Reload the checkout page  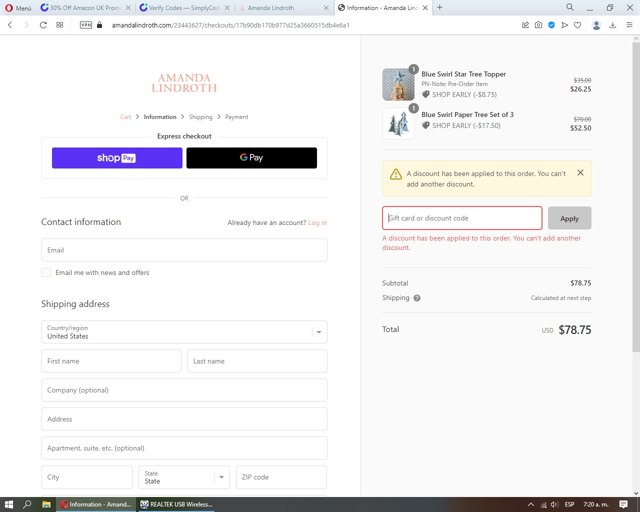tap(43, 25)
